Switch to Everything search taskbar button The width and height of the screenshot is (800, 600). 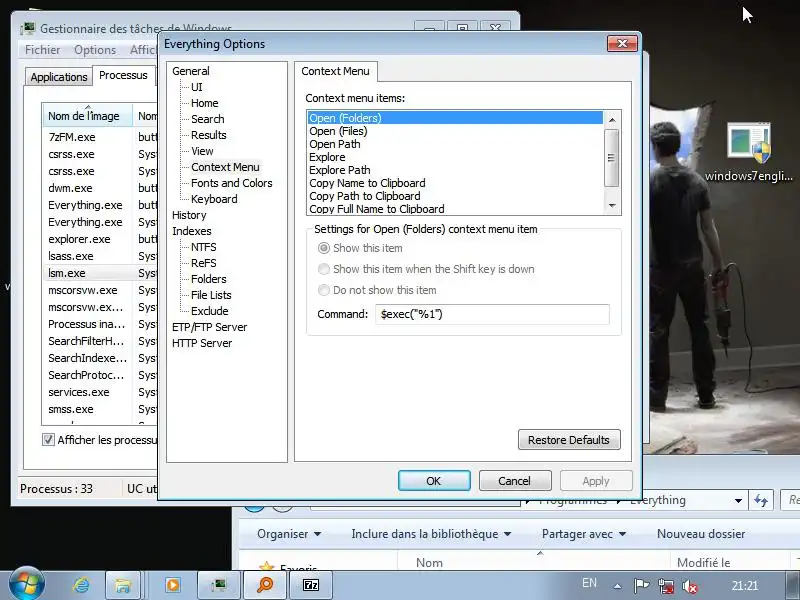pyautogui.click(x=265, y=585)
